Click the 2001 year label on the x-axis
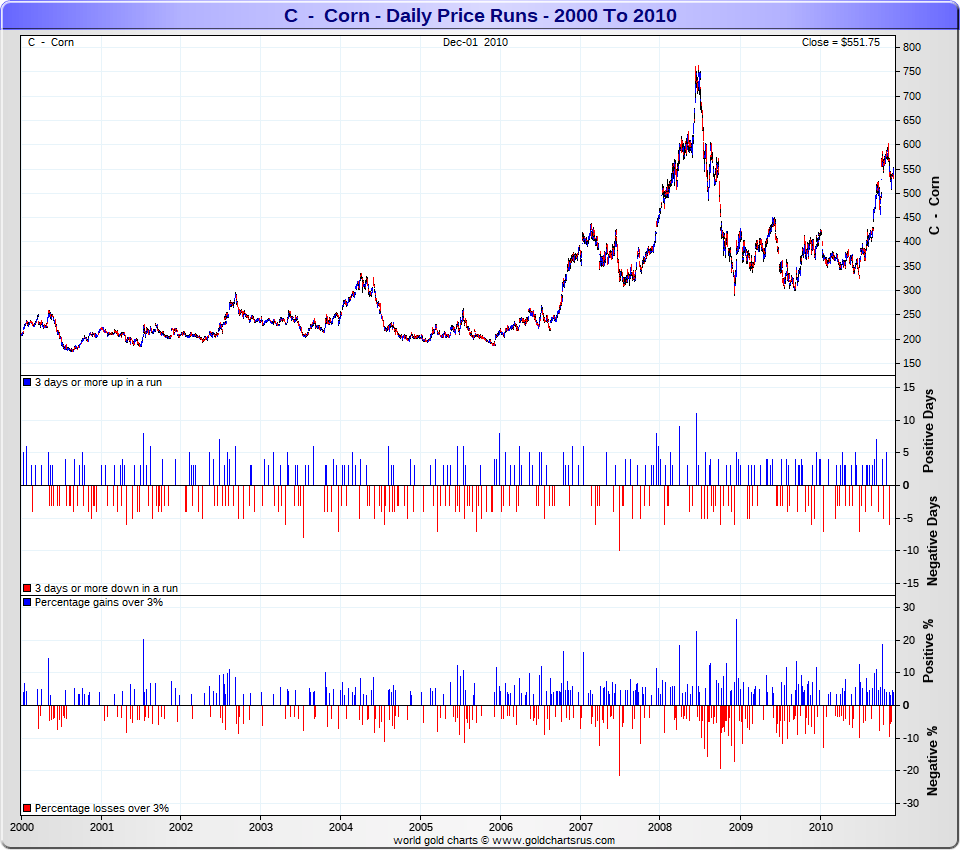Viewport: 960px width, 850px height. tap(100, 828)
